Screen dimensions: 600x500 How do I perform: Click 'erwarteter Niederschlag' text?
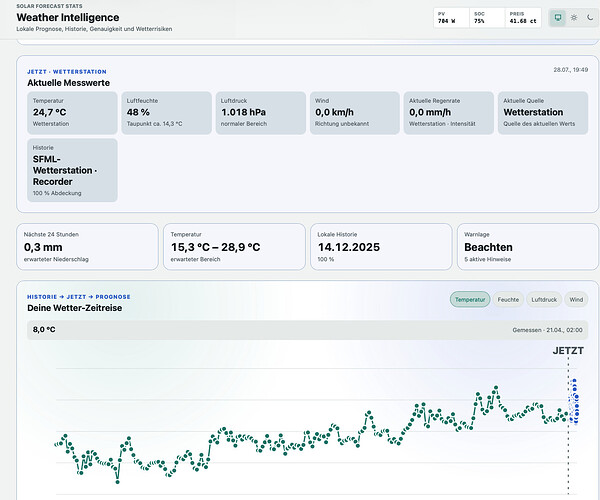(x=56, y=259)
